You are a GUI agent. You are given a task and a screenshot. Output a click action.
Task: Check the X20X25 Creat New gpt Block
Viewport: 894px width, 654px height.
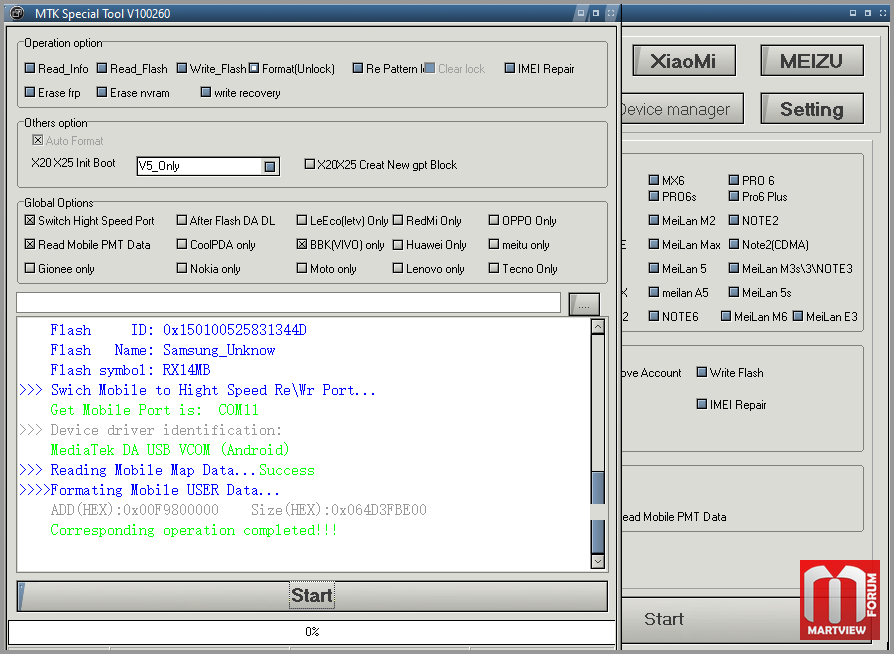pyautogui.click(x=310, y=164)
